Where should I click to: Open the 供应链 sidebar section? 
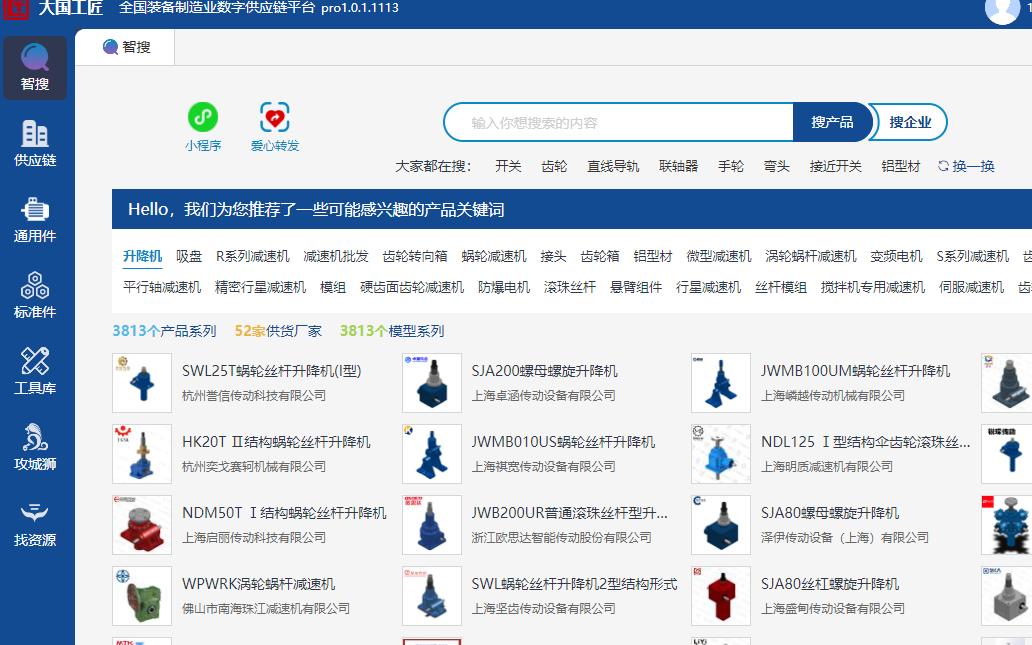[x=35, y=143]
